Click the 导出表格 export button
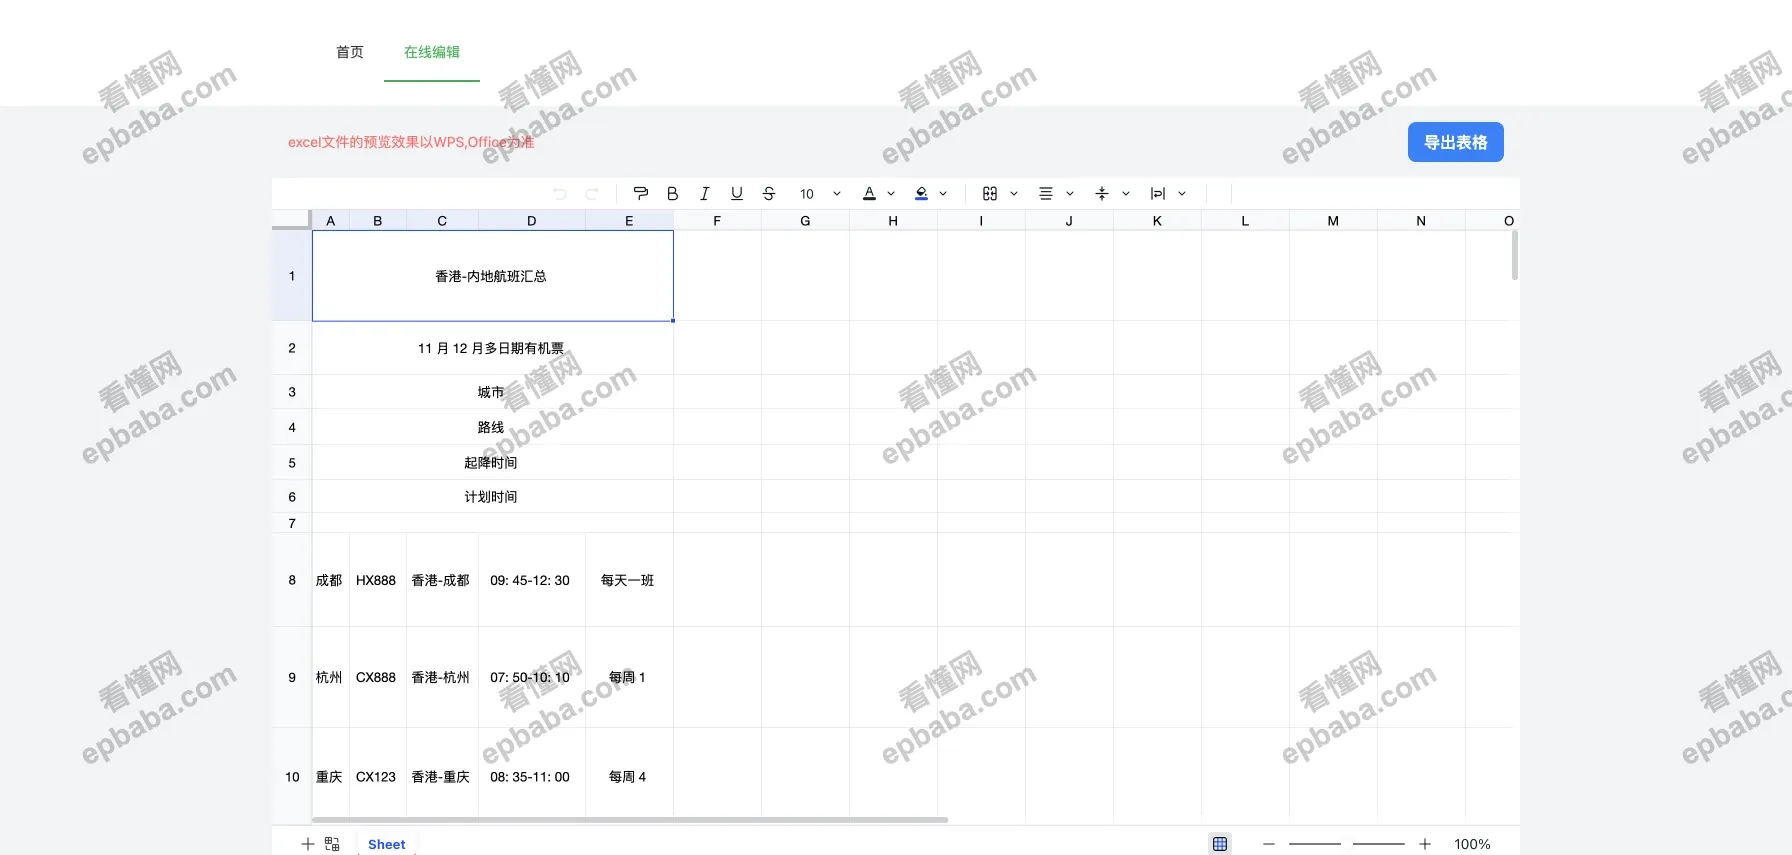Screen dimensions: 1792x855 (1456, 142)
